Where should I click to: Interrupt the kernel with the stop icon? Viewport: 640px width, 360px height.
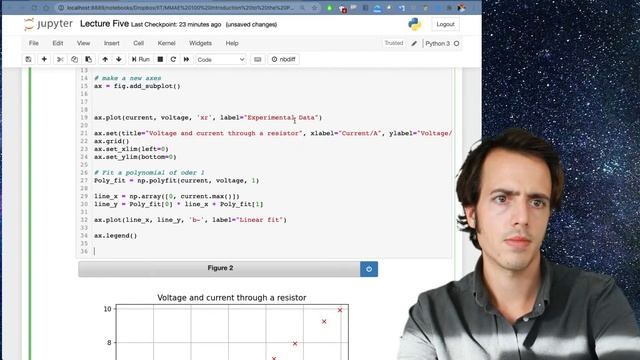pyautogui.click(x=160, y=60)
